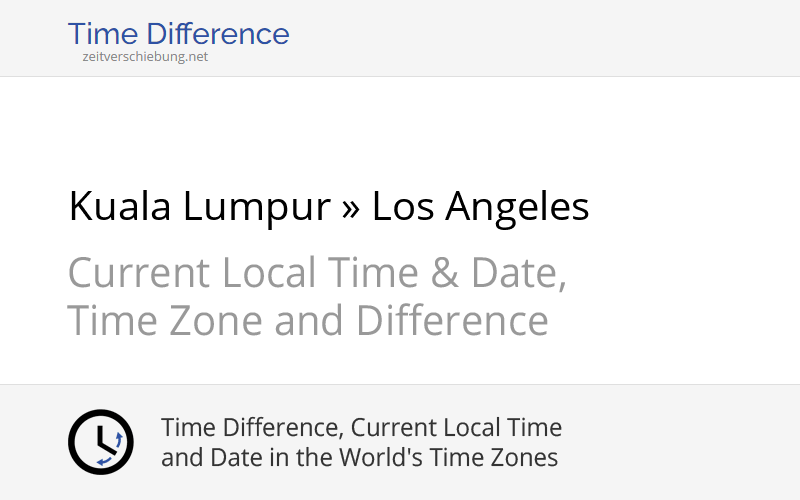The height and width of the screenshot is (500, 800).
Task: Click the » separator between the cities
Action: pyautogui.click(x=351, y=209)
